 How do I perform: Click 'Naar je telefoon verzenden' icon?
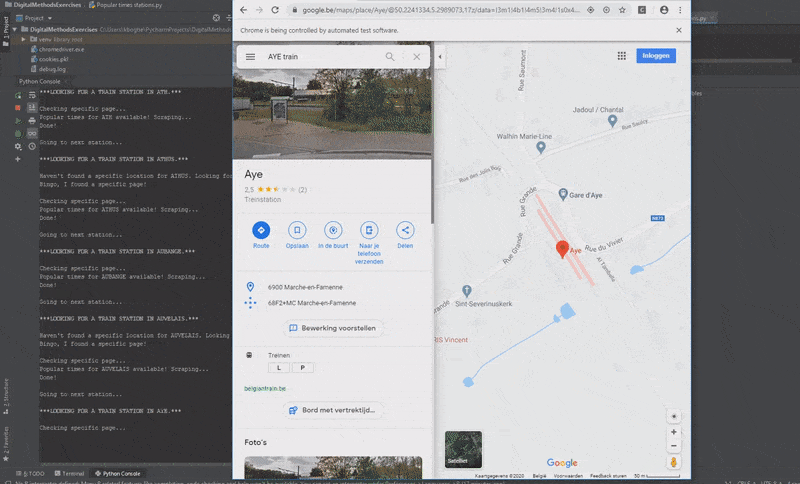pos(369,230)
